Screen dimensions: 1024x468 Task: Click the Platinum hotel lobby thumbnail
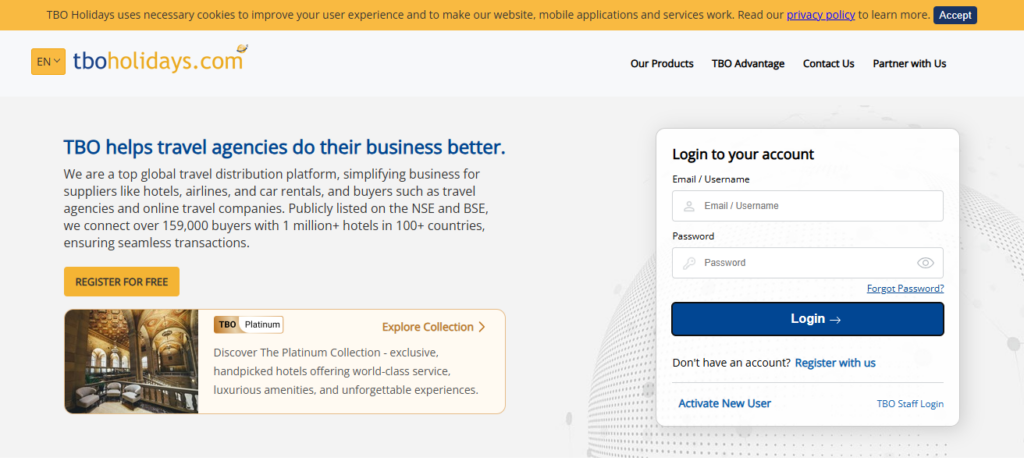click(x=131, y=361)
